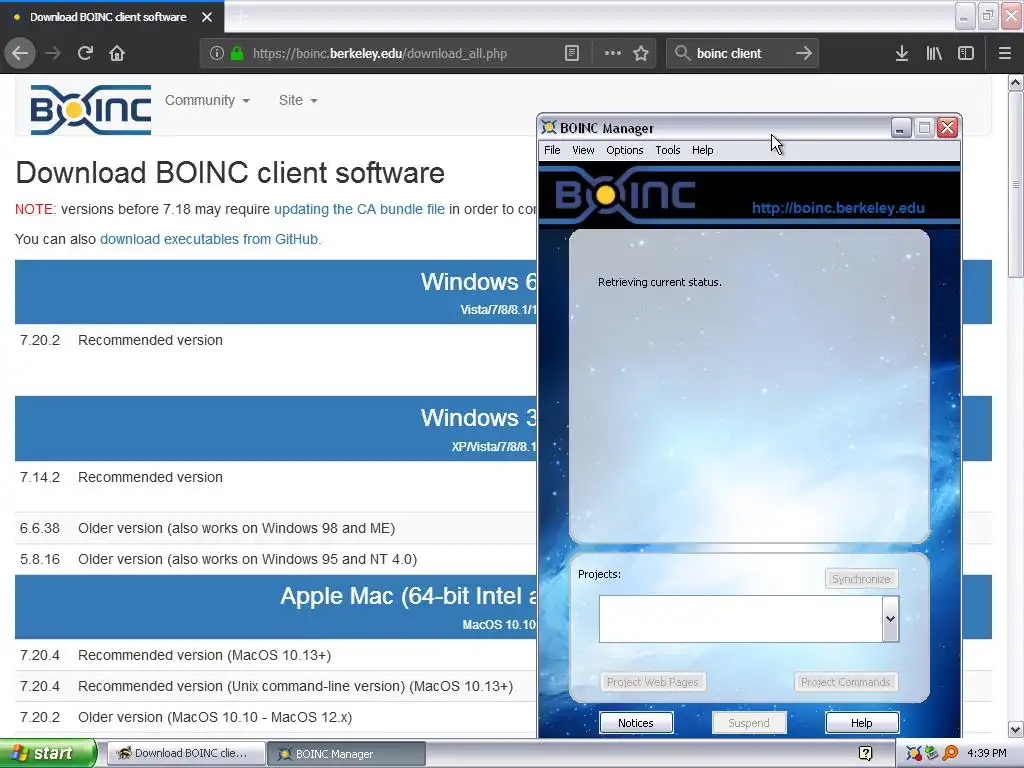Click the BOINC tray icon in system tray
Image resolution: width=1024 pixels, height=768 pixels.
913,753
